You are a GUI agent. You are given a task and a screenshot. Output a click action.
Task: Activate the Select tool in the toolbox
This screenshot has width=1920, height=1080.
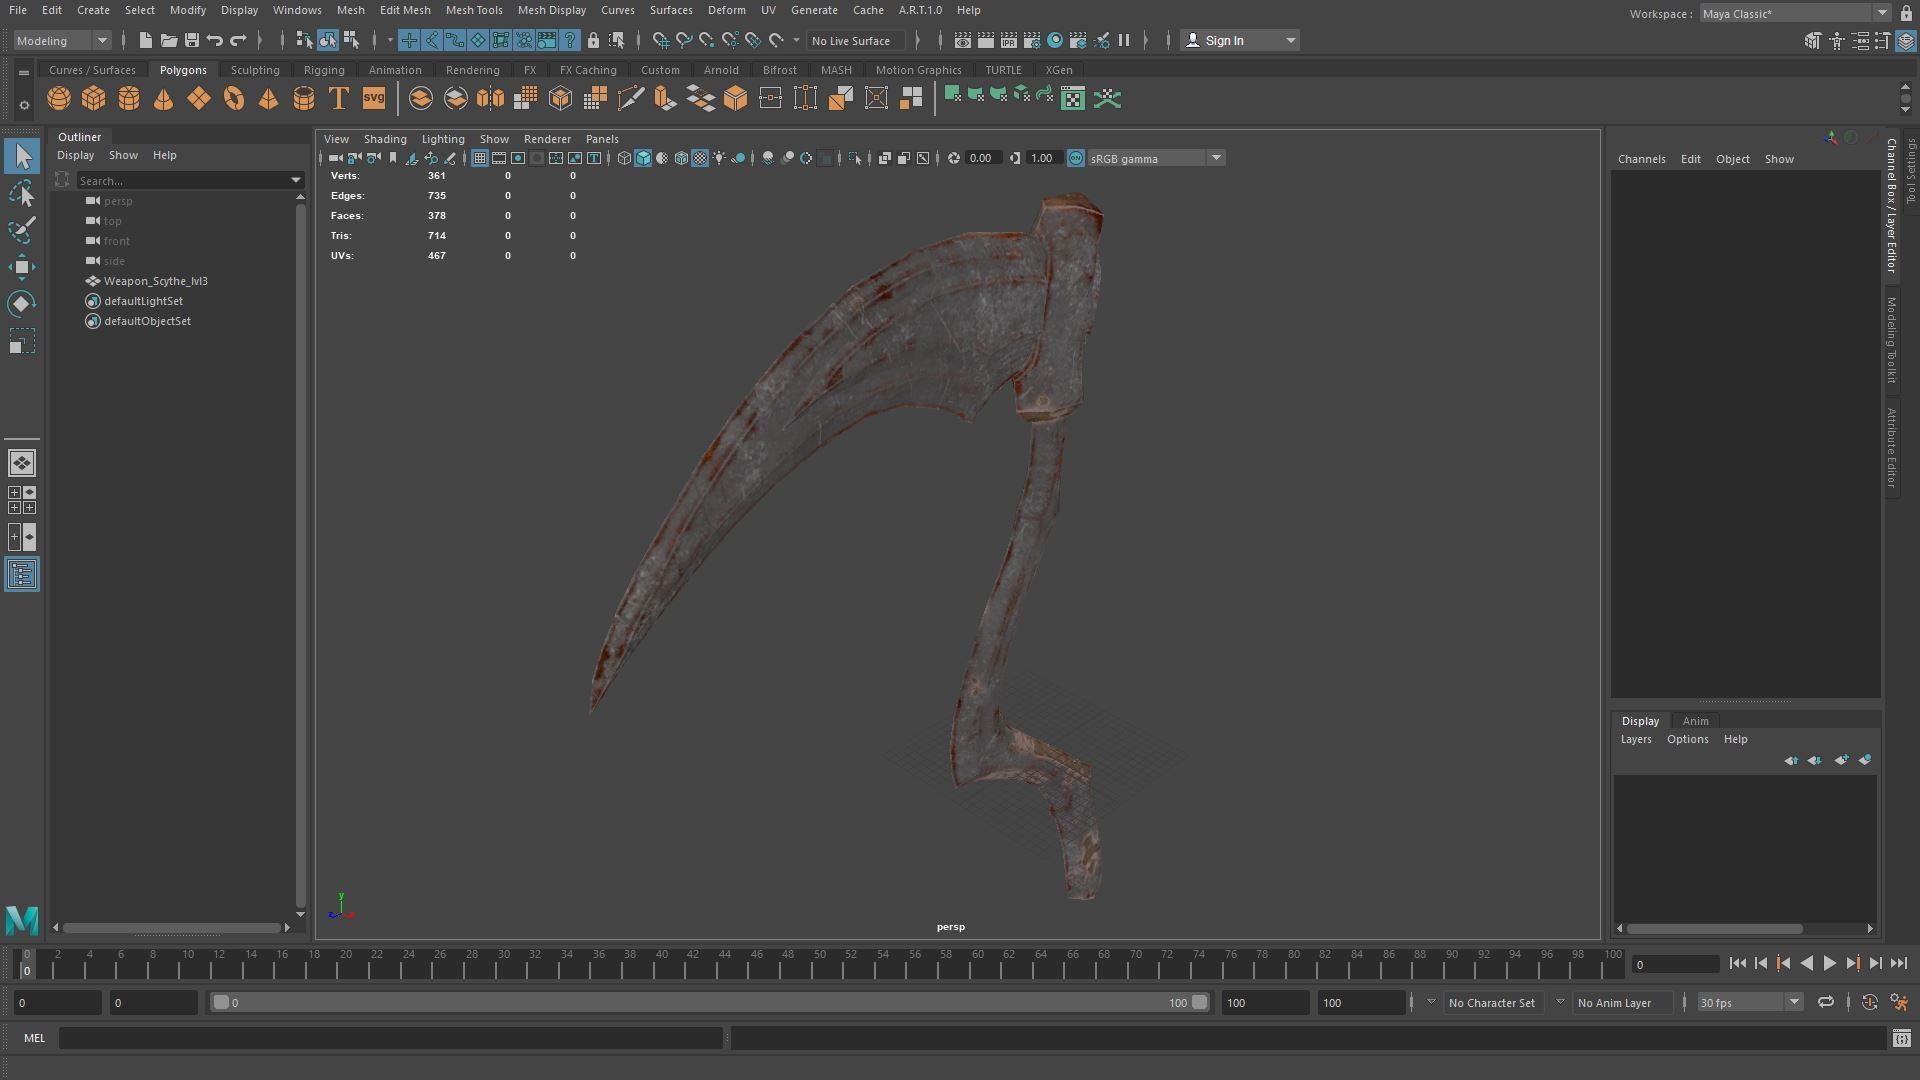tap(22, 156)
